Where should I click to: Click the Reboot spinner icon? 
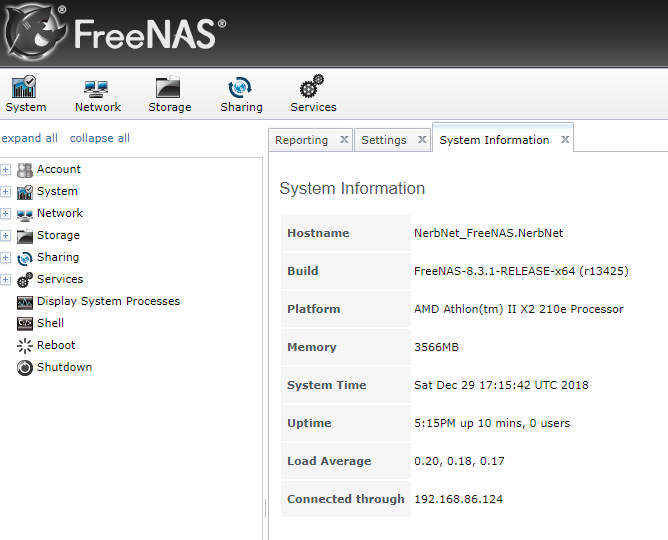coord(25,346)
